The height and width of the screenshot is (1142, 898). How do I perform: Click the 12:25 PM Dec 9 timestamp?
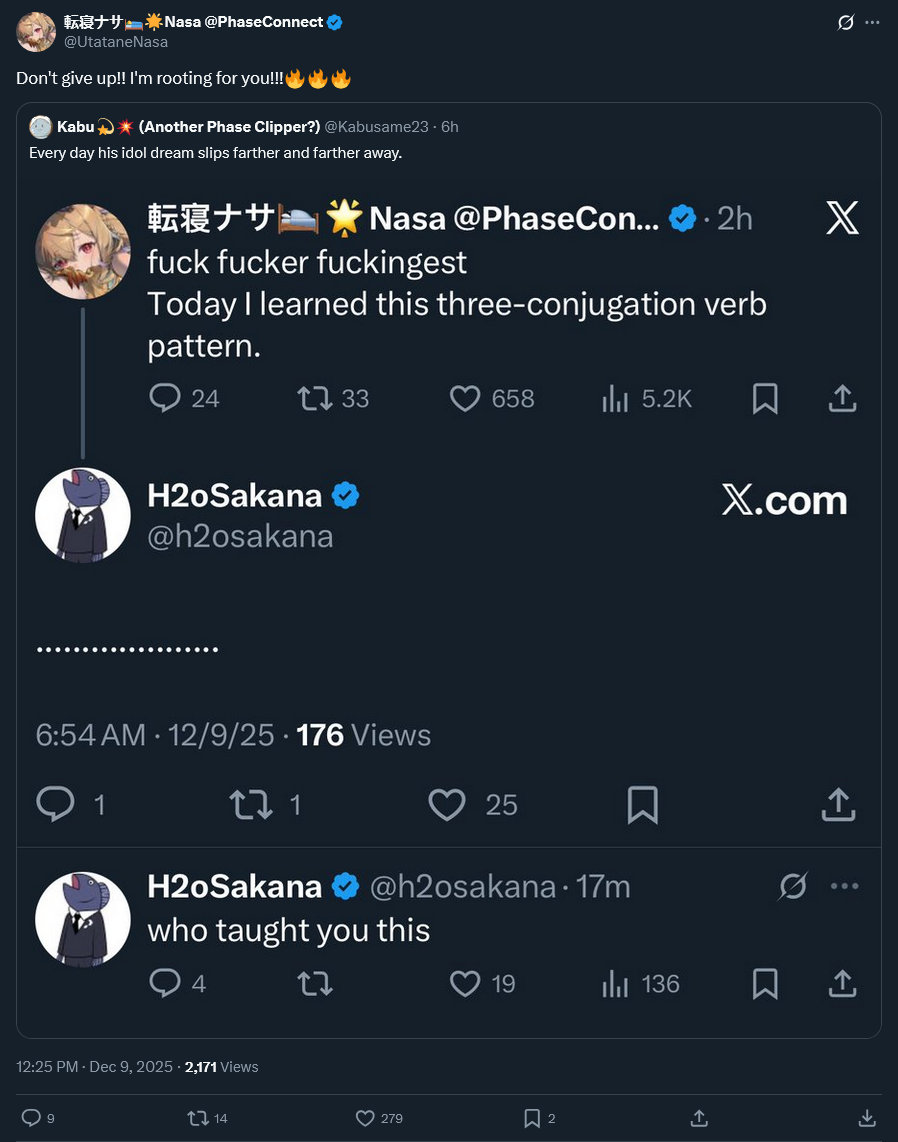(x=94, y=1067)
